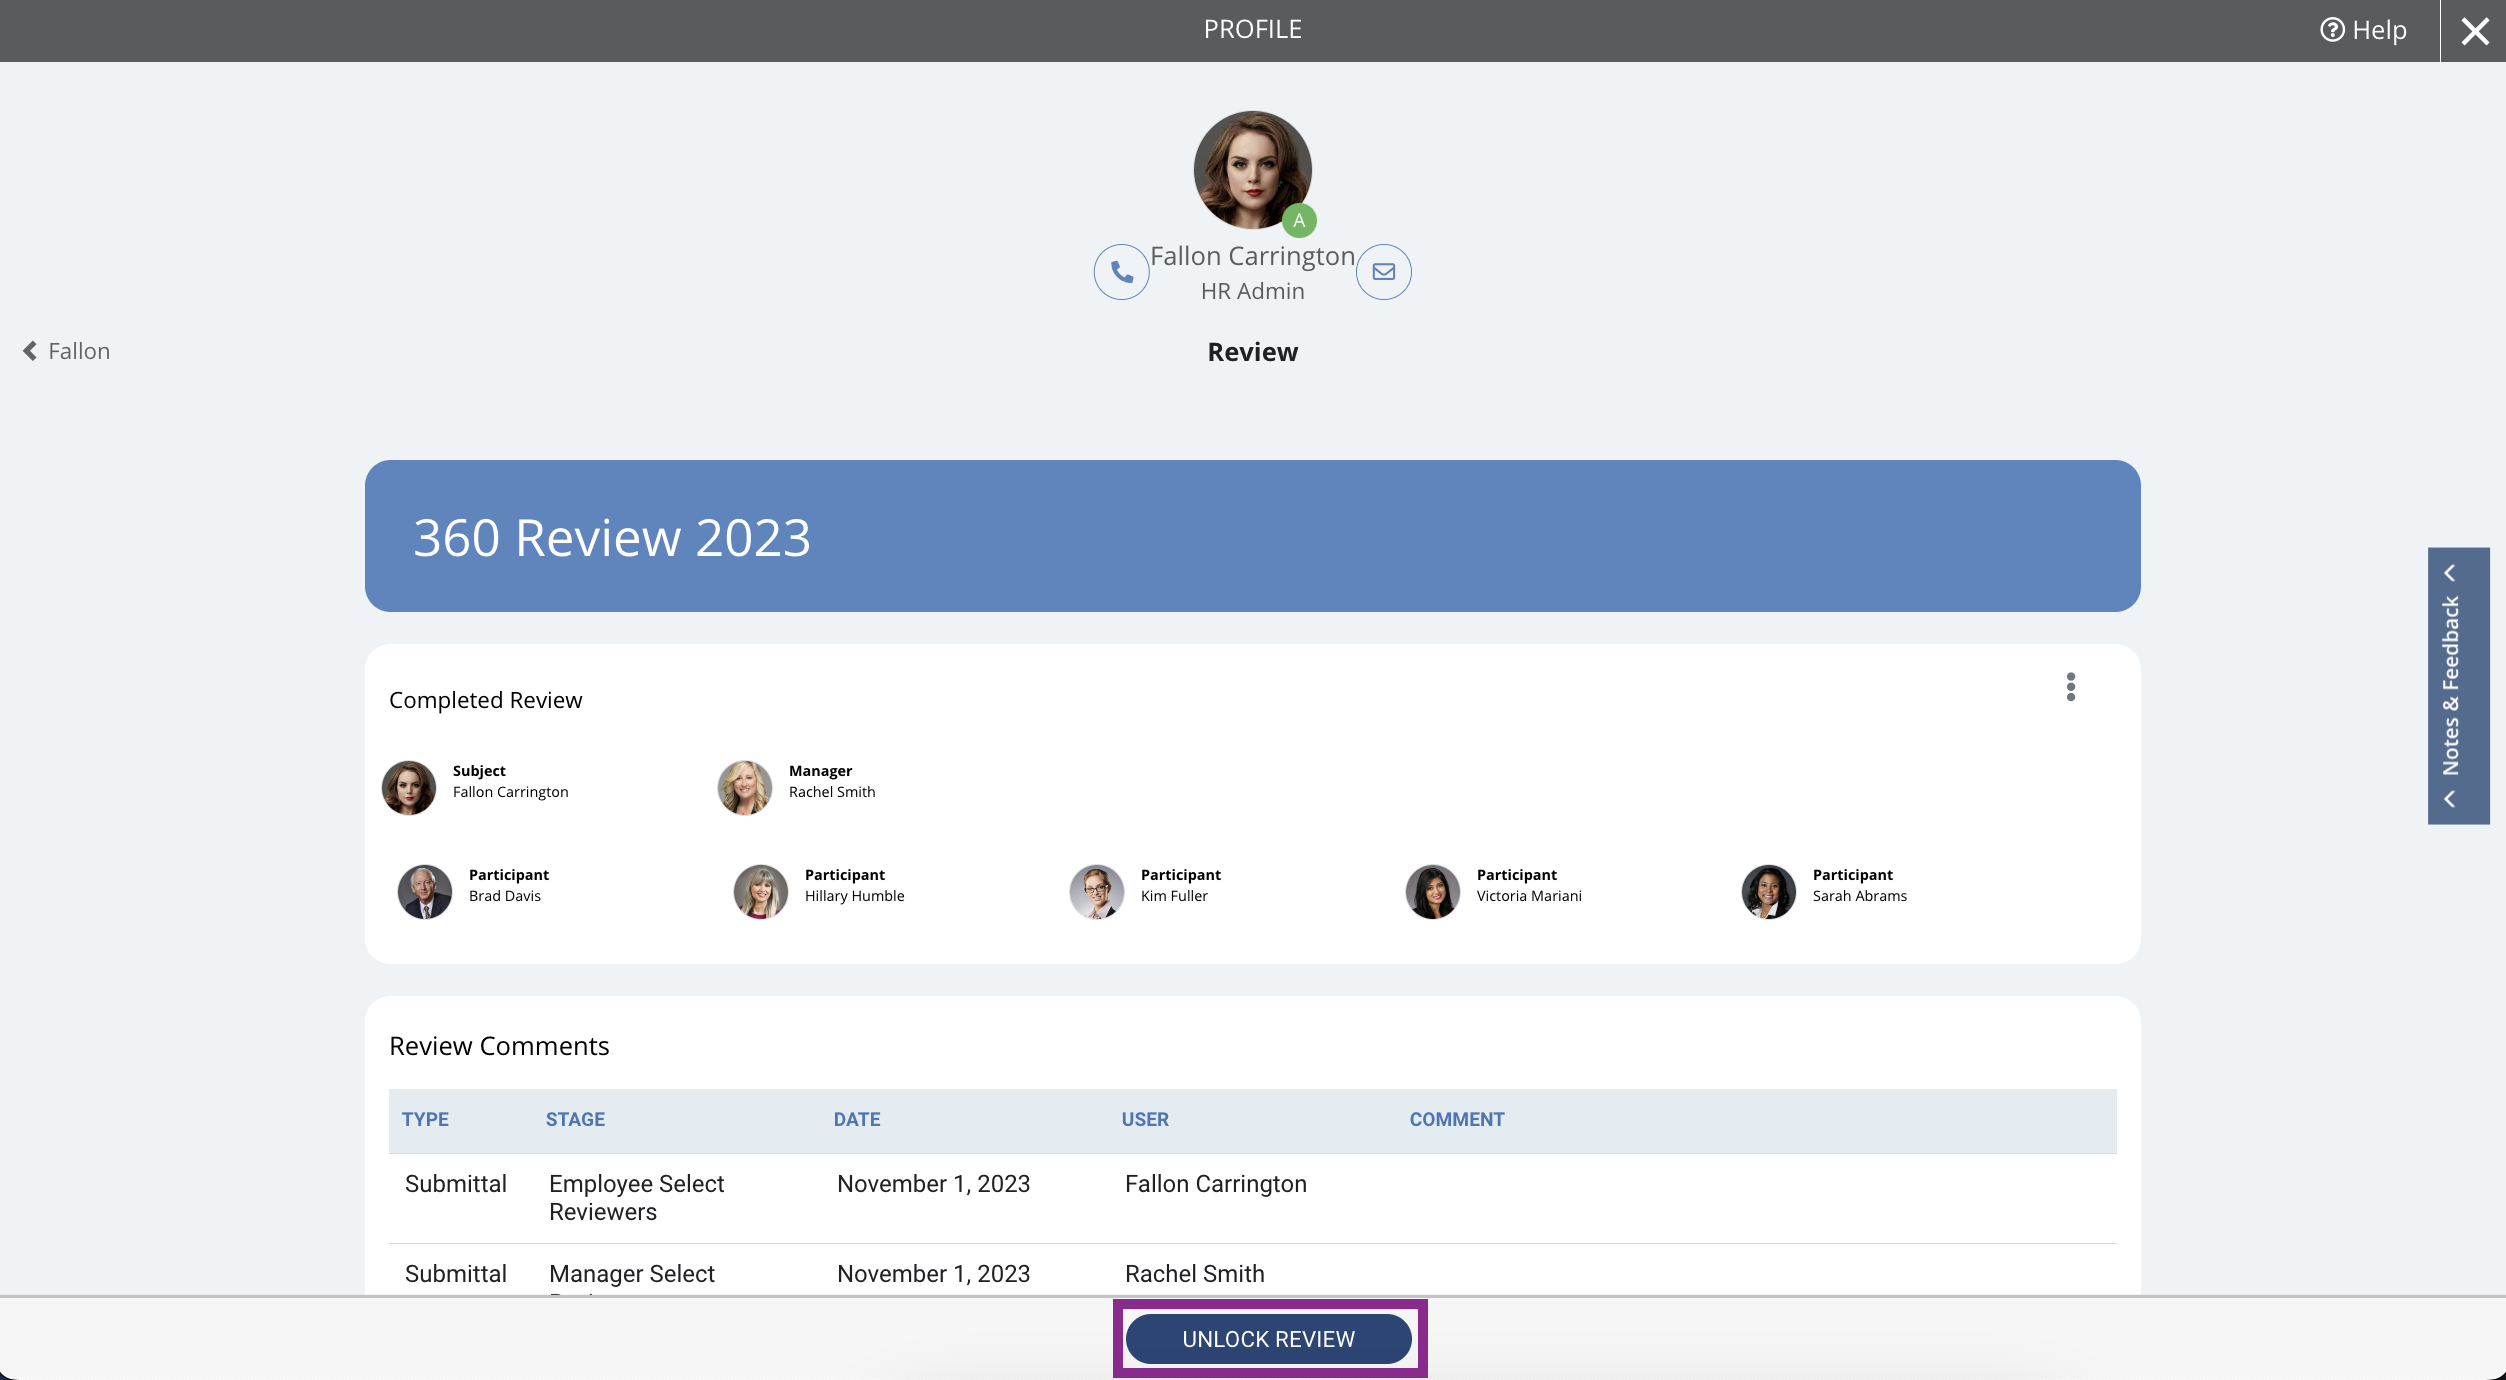
Task: Click 'Rachel Smith' in the USER column
Action: click(1195, 1274)
